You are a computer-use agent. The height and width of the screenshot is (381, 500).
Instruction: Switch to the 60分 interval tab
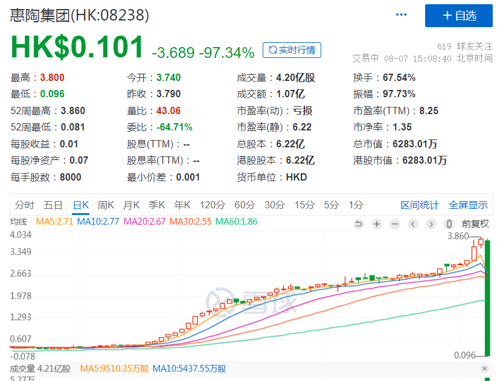[245, 205]
